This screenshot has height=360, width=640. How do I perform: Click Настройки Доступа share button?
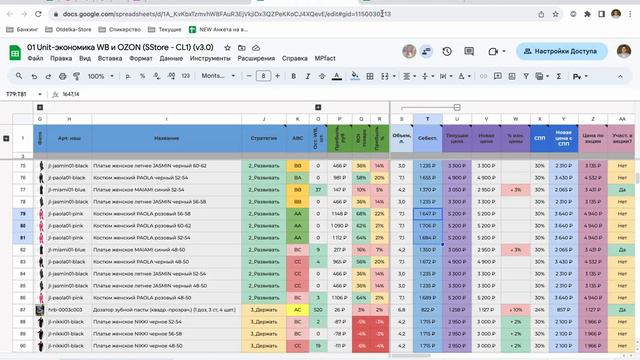click(x=562, y=51)
